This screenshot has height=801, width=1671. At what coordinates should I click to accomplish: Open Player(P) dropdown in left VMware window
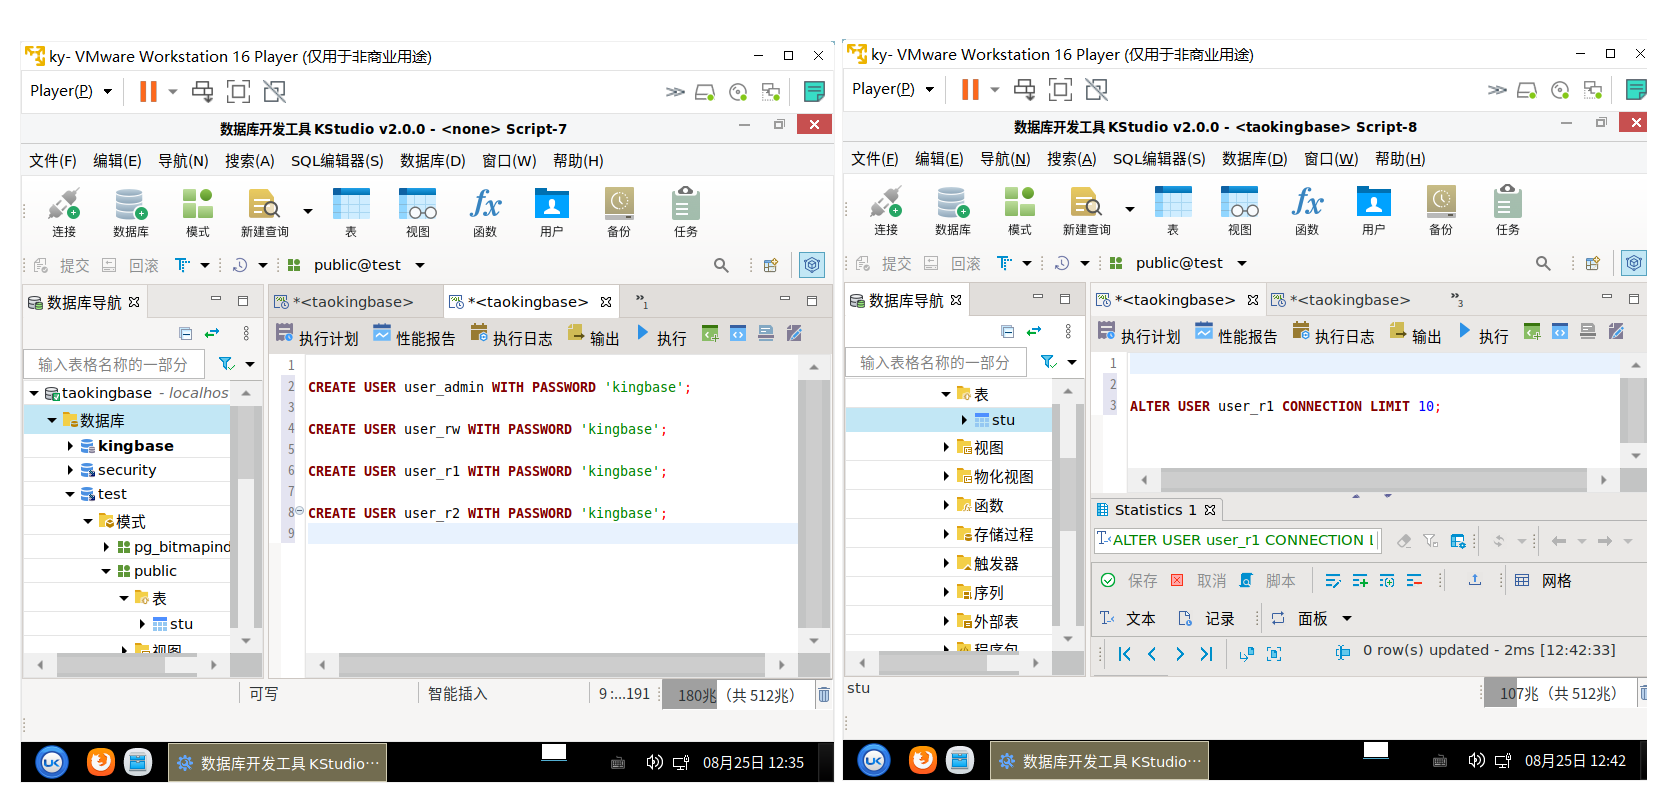click(x=71, y=91)
